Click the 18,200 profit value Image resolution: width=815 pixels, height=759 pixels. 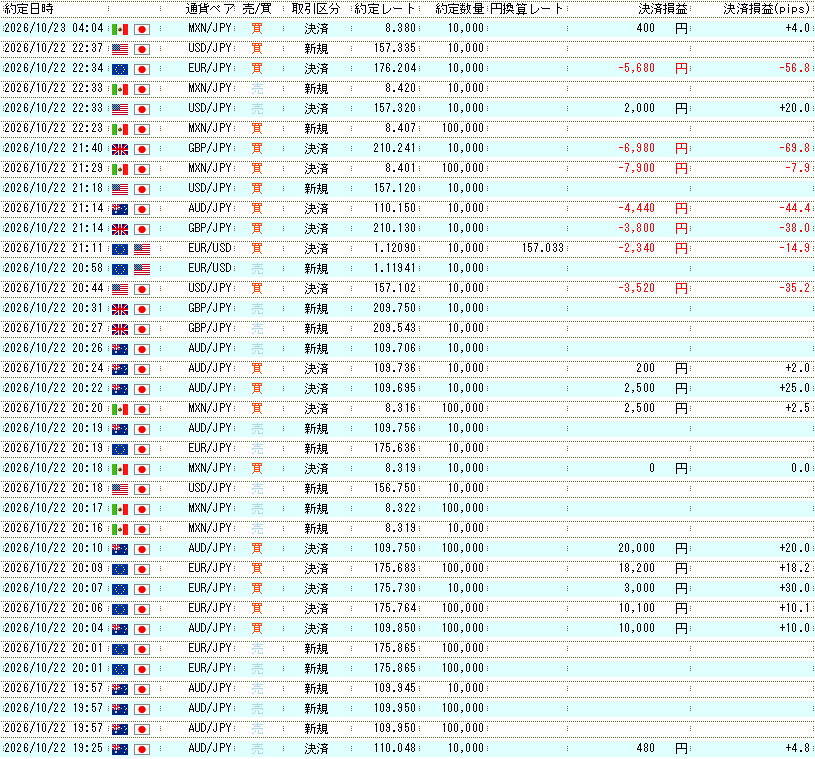click(637, 568)
